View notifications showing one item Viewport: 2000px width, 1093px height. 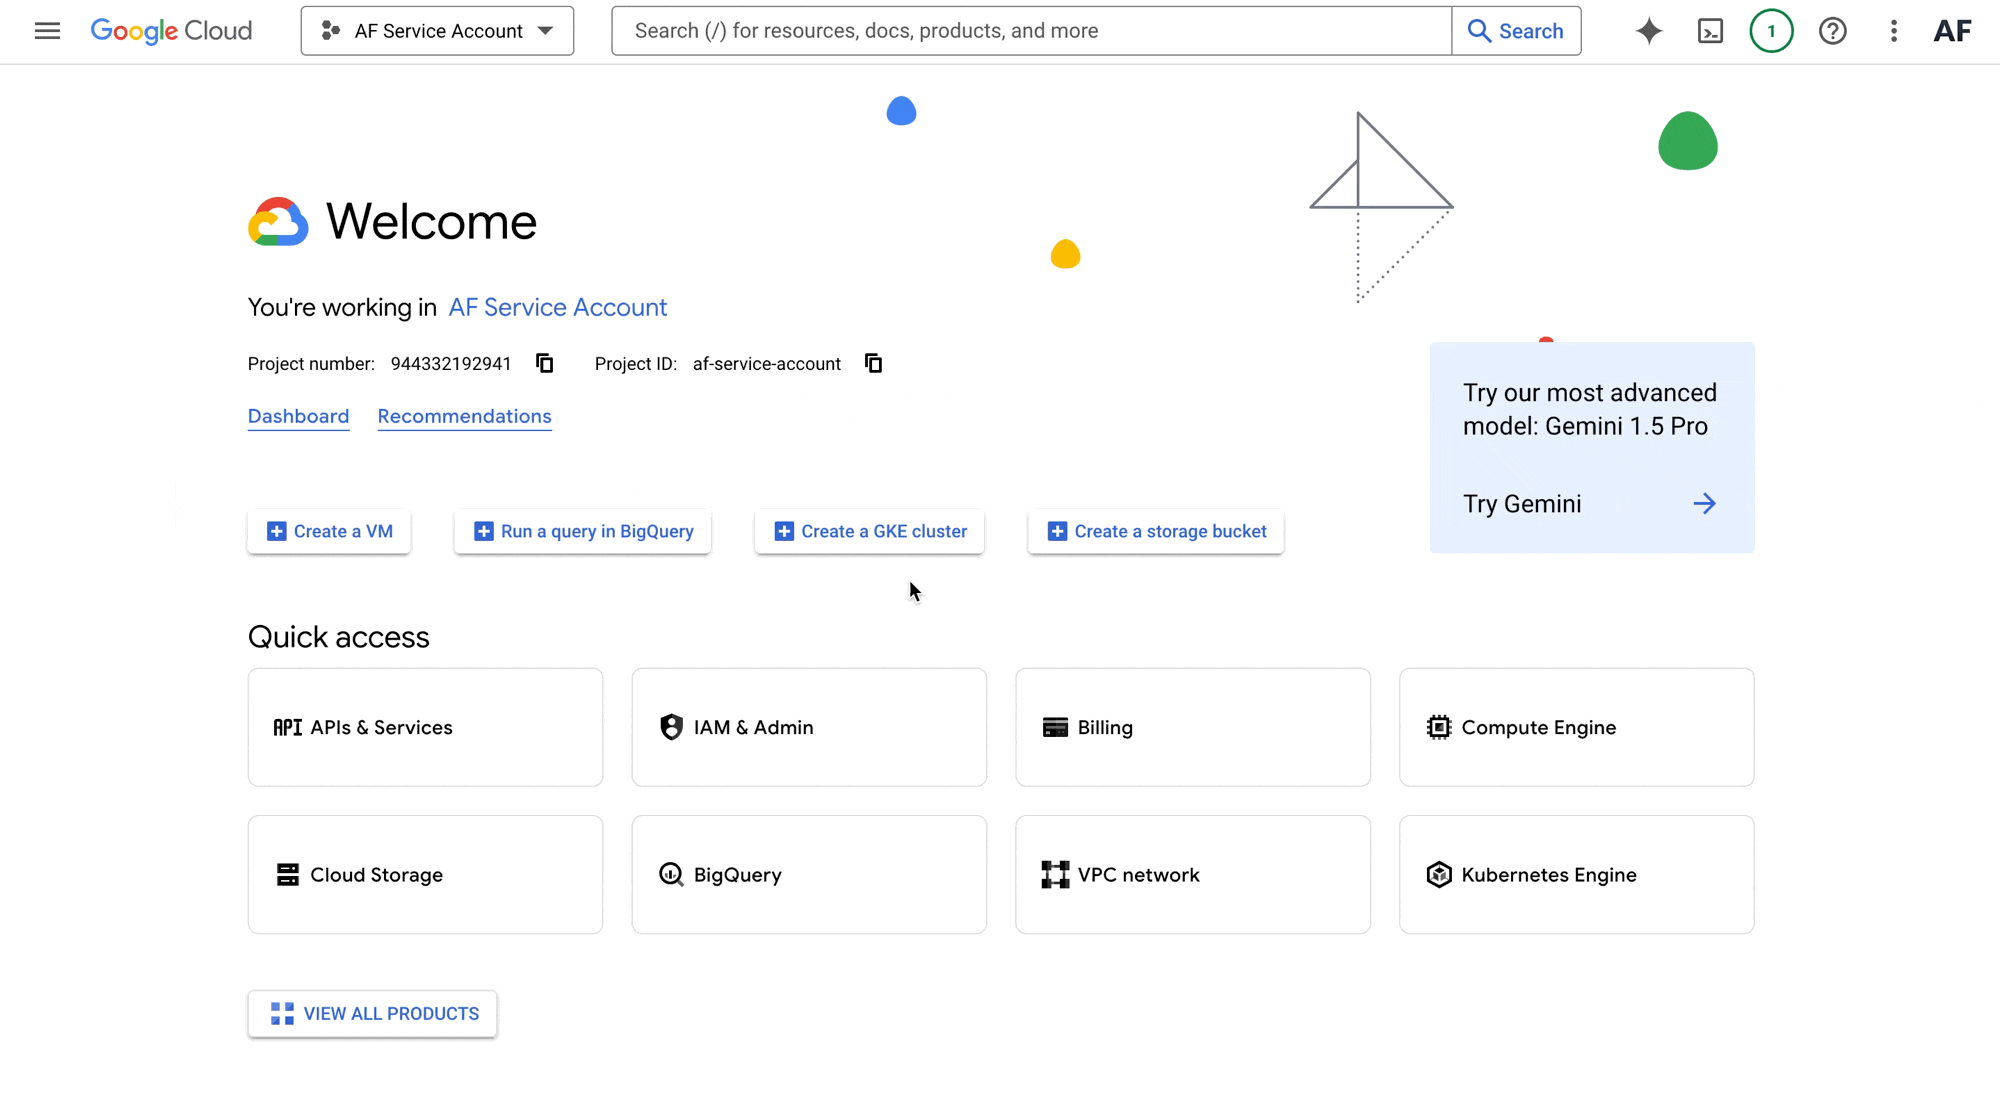pyautogui.click(x=1771, y=31)
